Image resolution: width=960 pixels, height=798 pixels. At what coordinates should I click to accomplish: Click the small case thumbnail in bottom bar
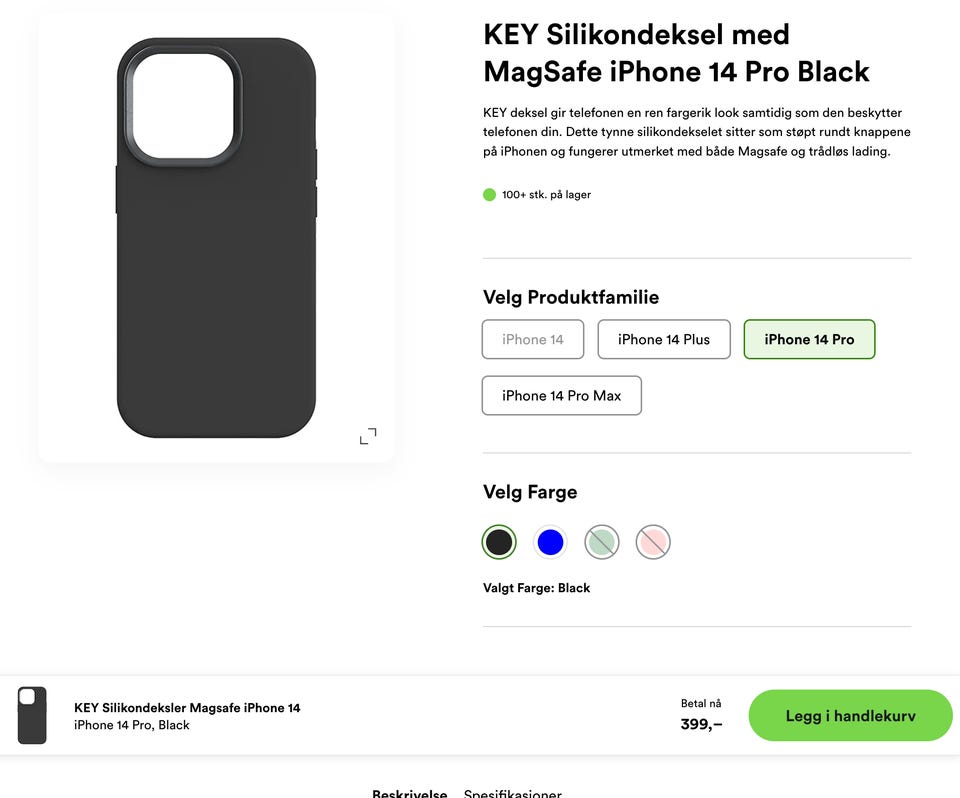[32, 715]
